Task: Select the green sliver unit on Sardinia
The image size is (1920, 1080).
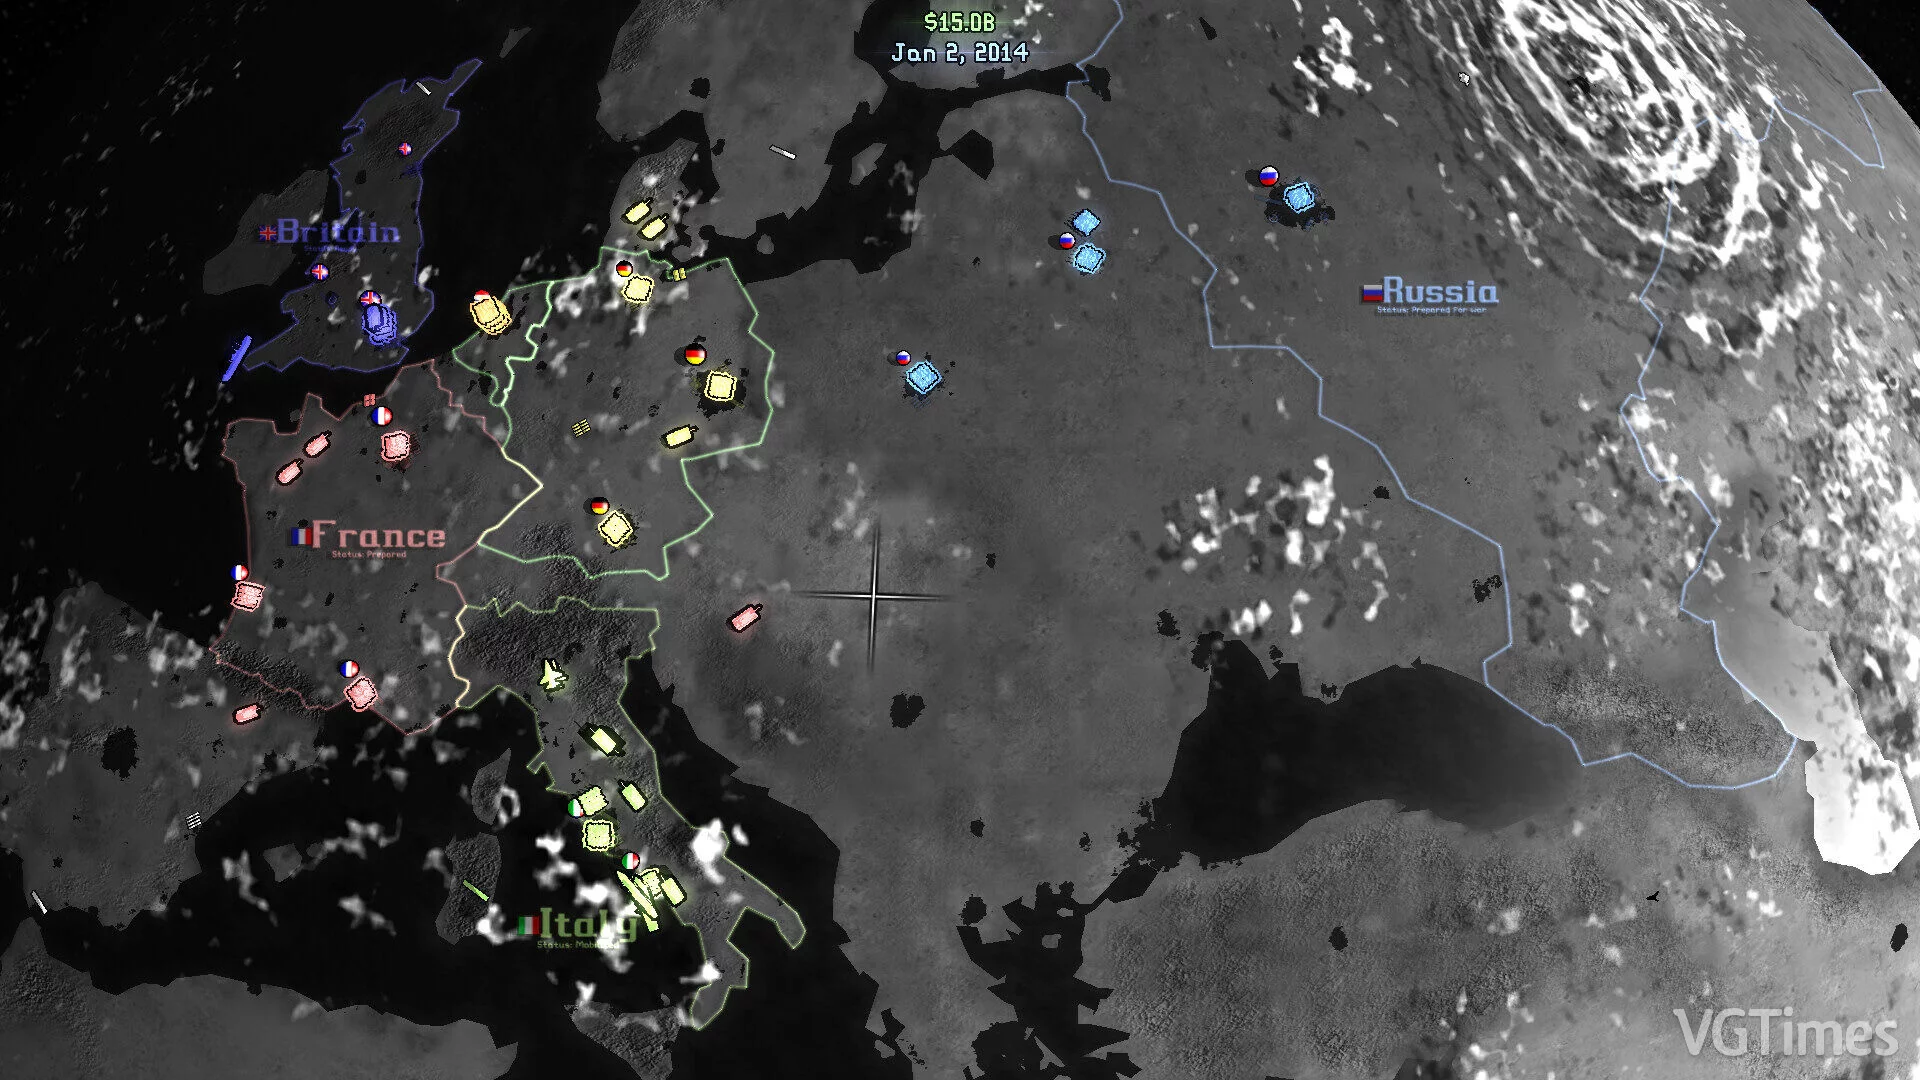Action: [x=476, y=890]
